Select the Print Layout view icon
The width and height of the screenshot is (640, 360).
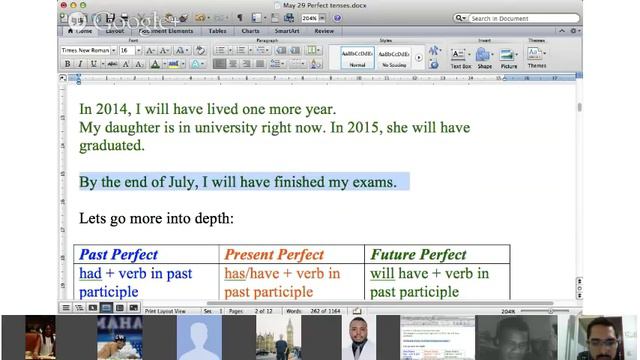click(x=106, y=308)
